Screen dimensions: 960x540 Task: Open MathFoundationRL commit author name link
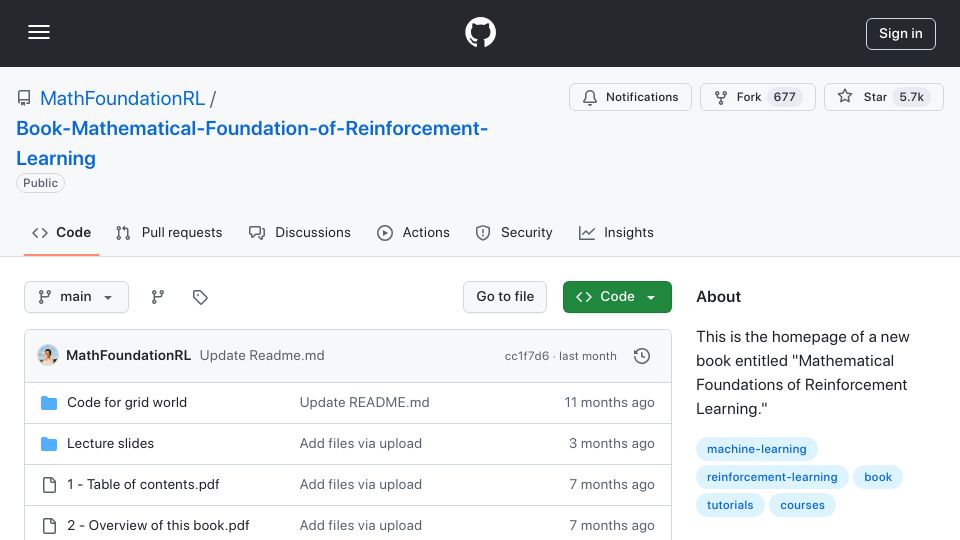coord(129,356)
